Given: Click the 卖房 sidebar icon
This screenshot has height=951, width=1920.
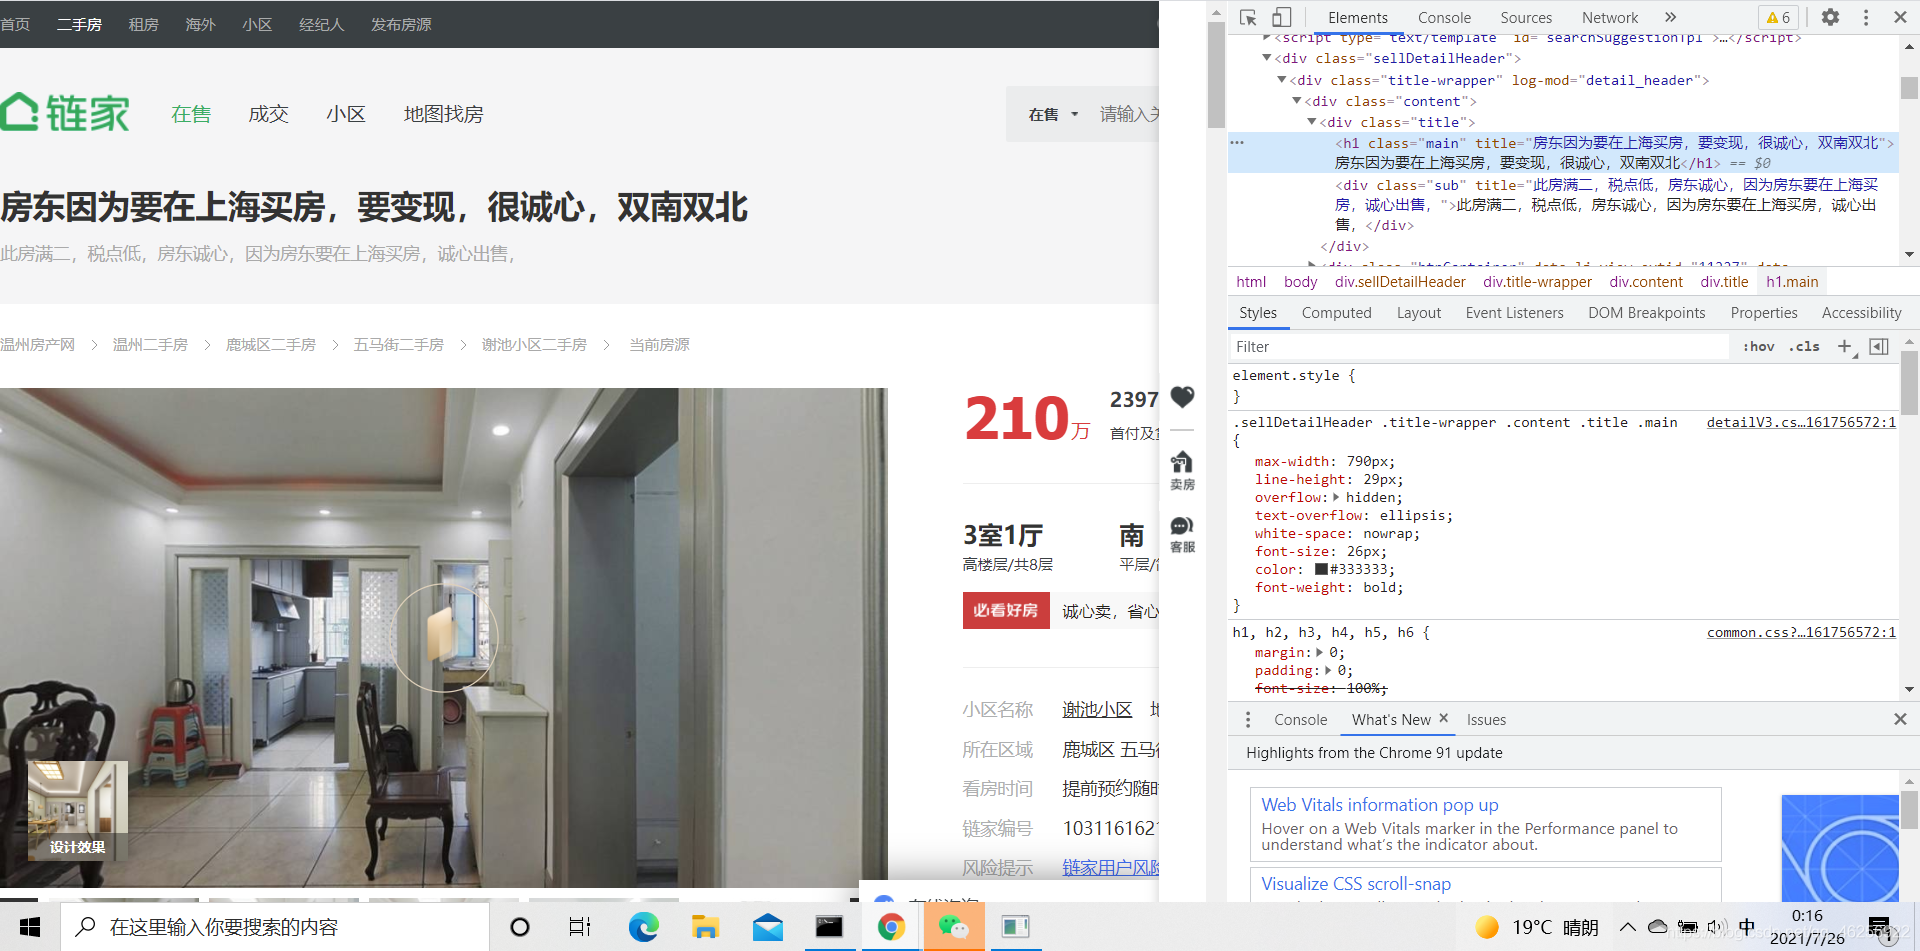Looking at the screenshot, I should 1182,470.
